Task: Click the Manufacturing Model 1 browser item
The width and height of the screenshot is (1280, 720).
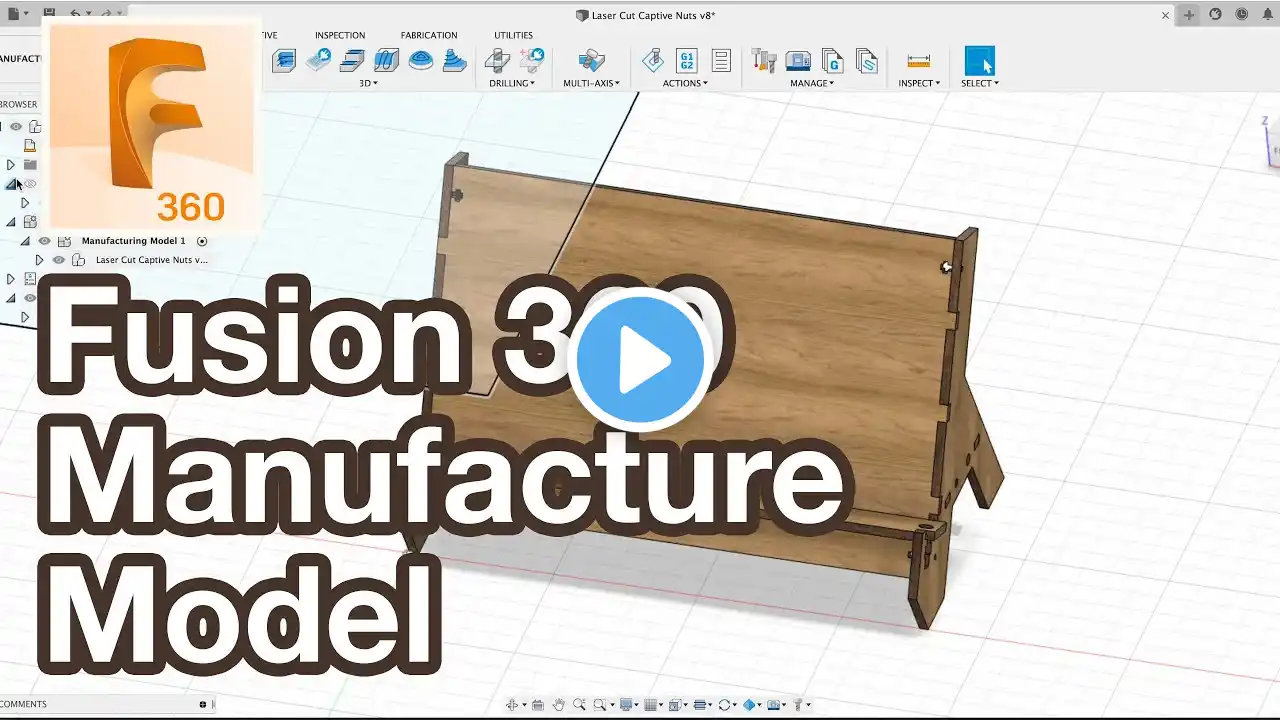Action: pos(133,241)
